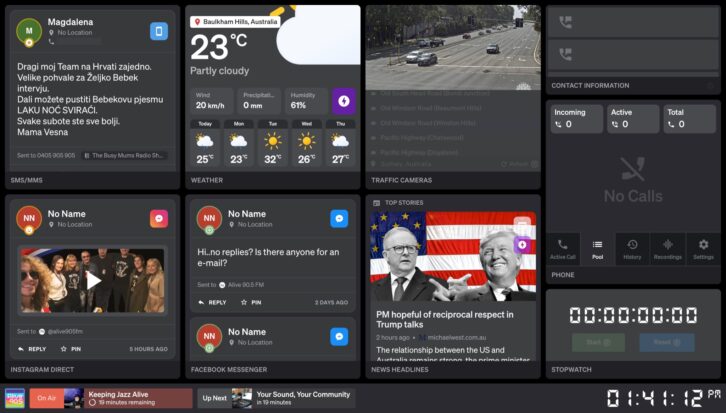The height and width of the screenshot is (413, 726).
Task: Click the purple lightning icon on the news image
Action: pyautogui.click(x=521, y=244)
